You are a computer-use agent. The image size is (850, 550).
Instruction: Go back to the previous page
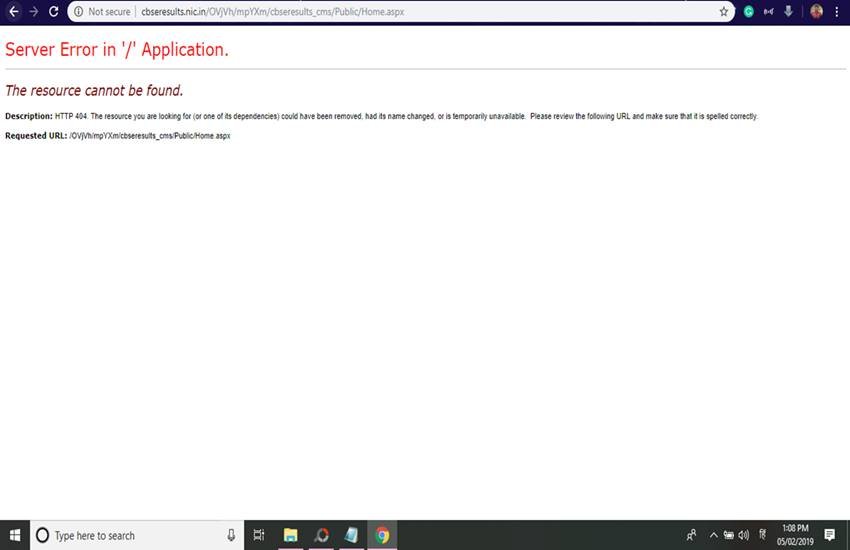point(14,11)
